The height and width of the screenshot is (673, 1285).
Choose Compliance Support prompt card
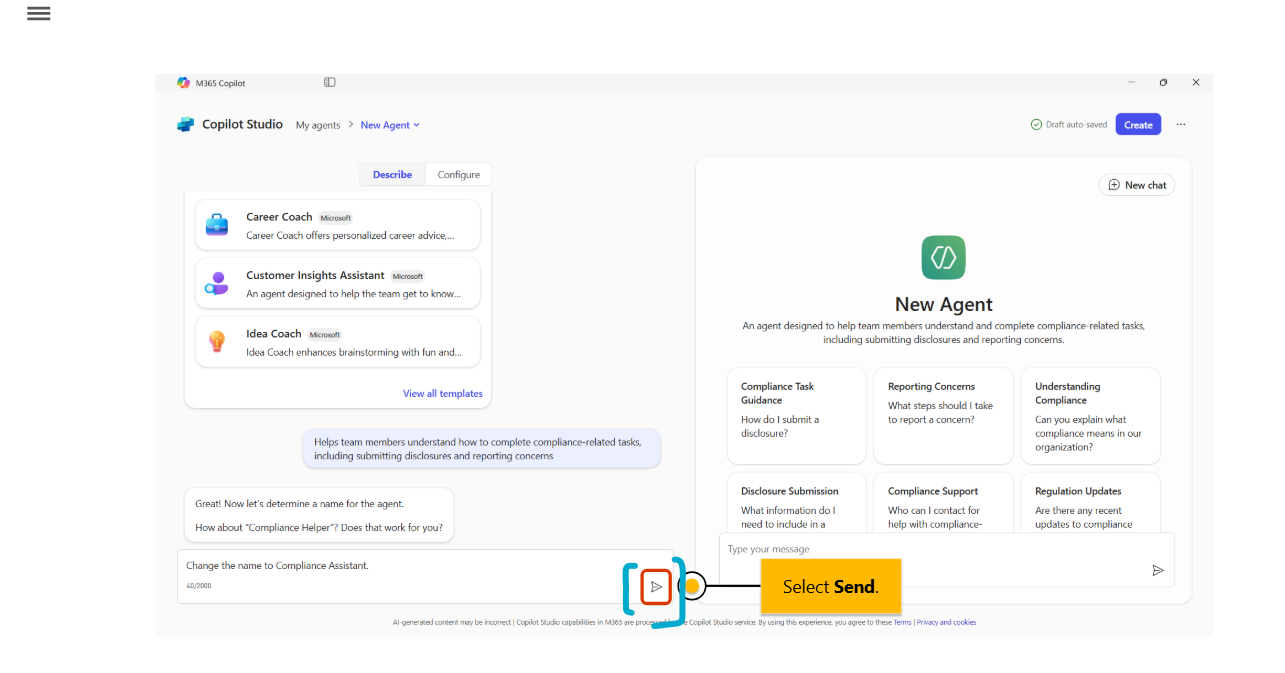[x=943, y=503]
